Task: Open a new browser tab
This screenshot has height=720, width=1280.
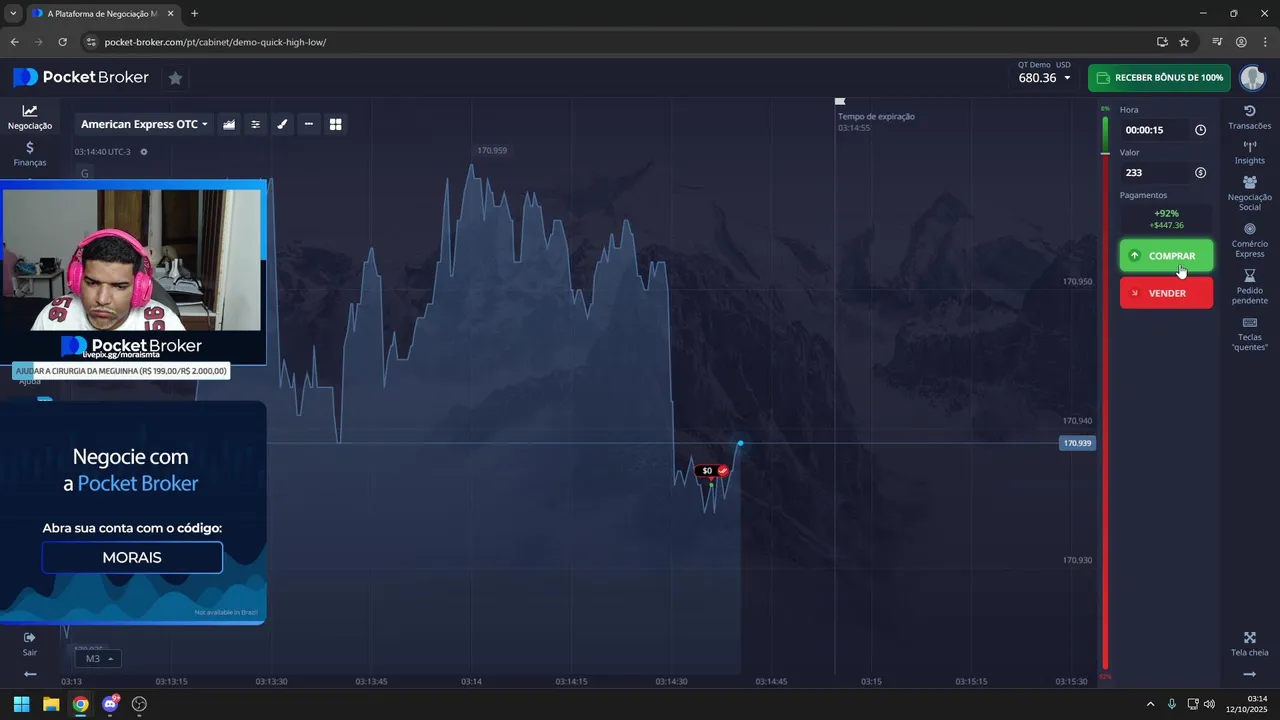Action: (194, 14)
